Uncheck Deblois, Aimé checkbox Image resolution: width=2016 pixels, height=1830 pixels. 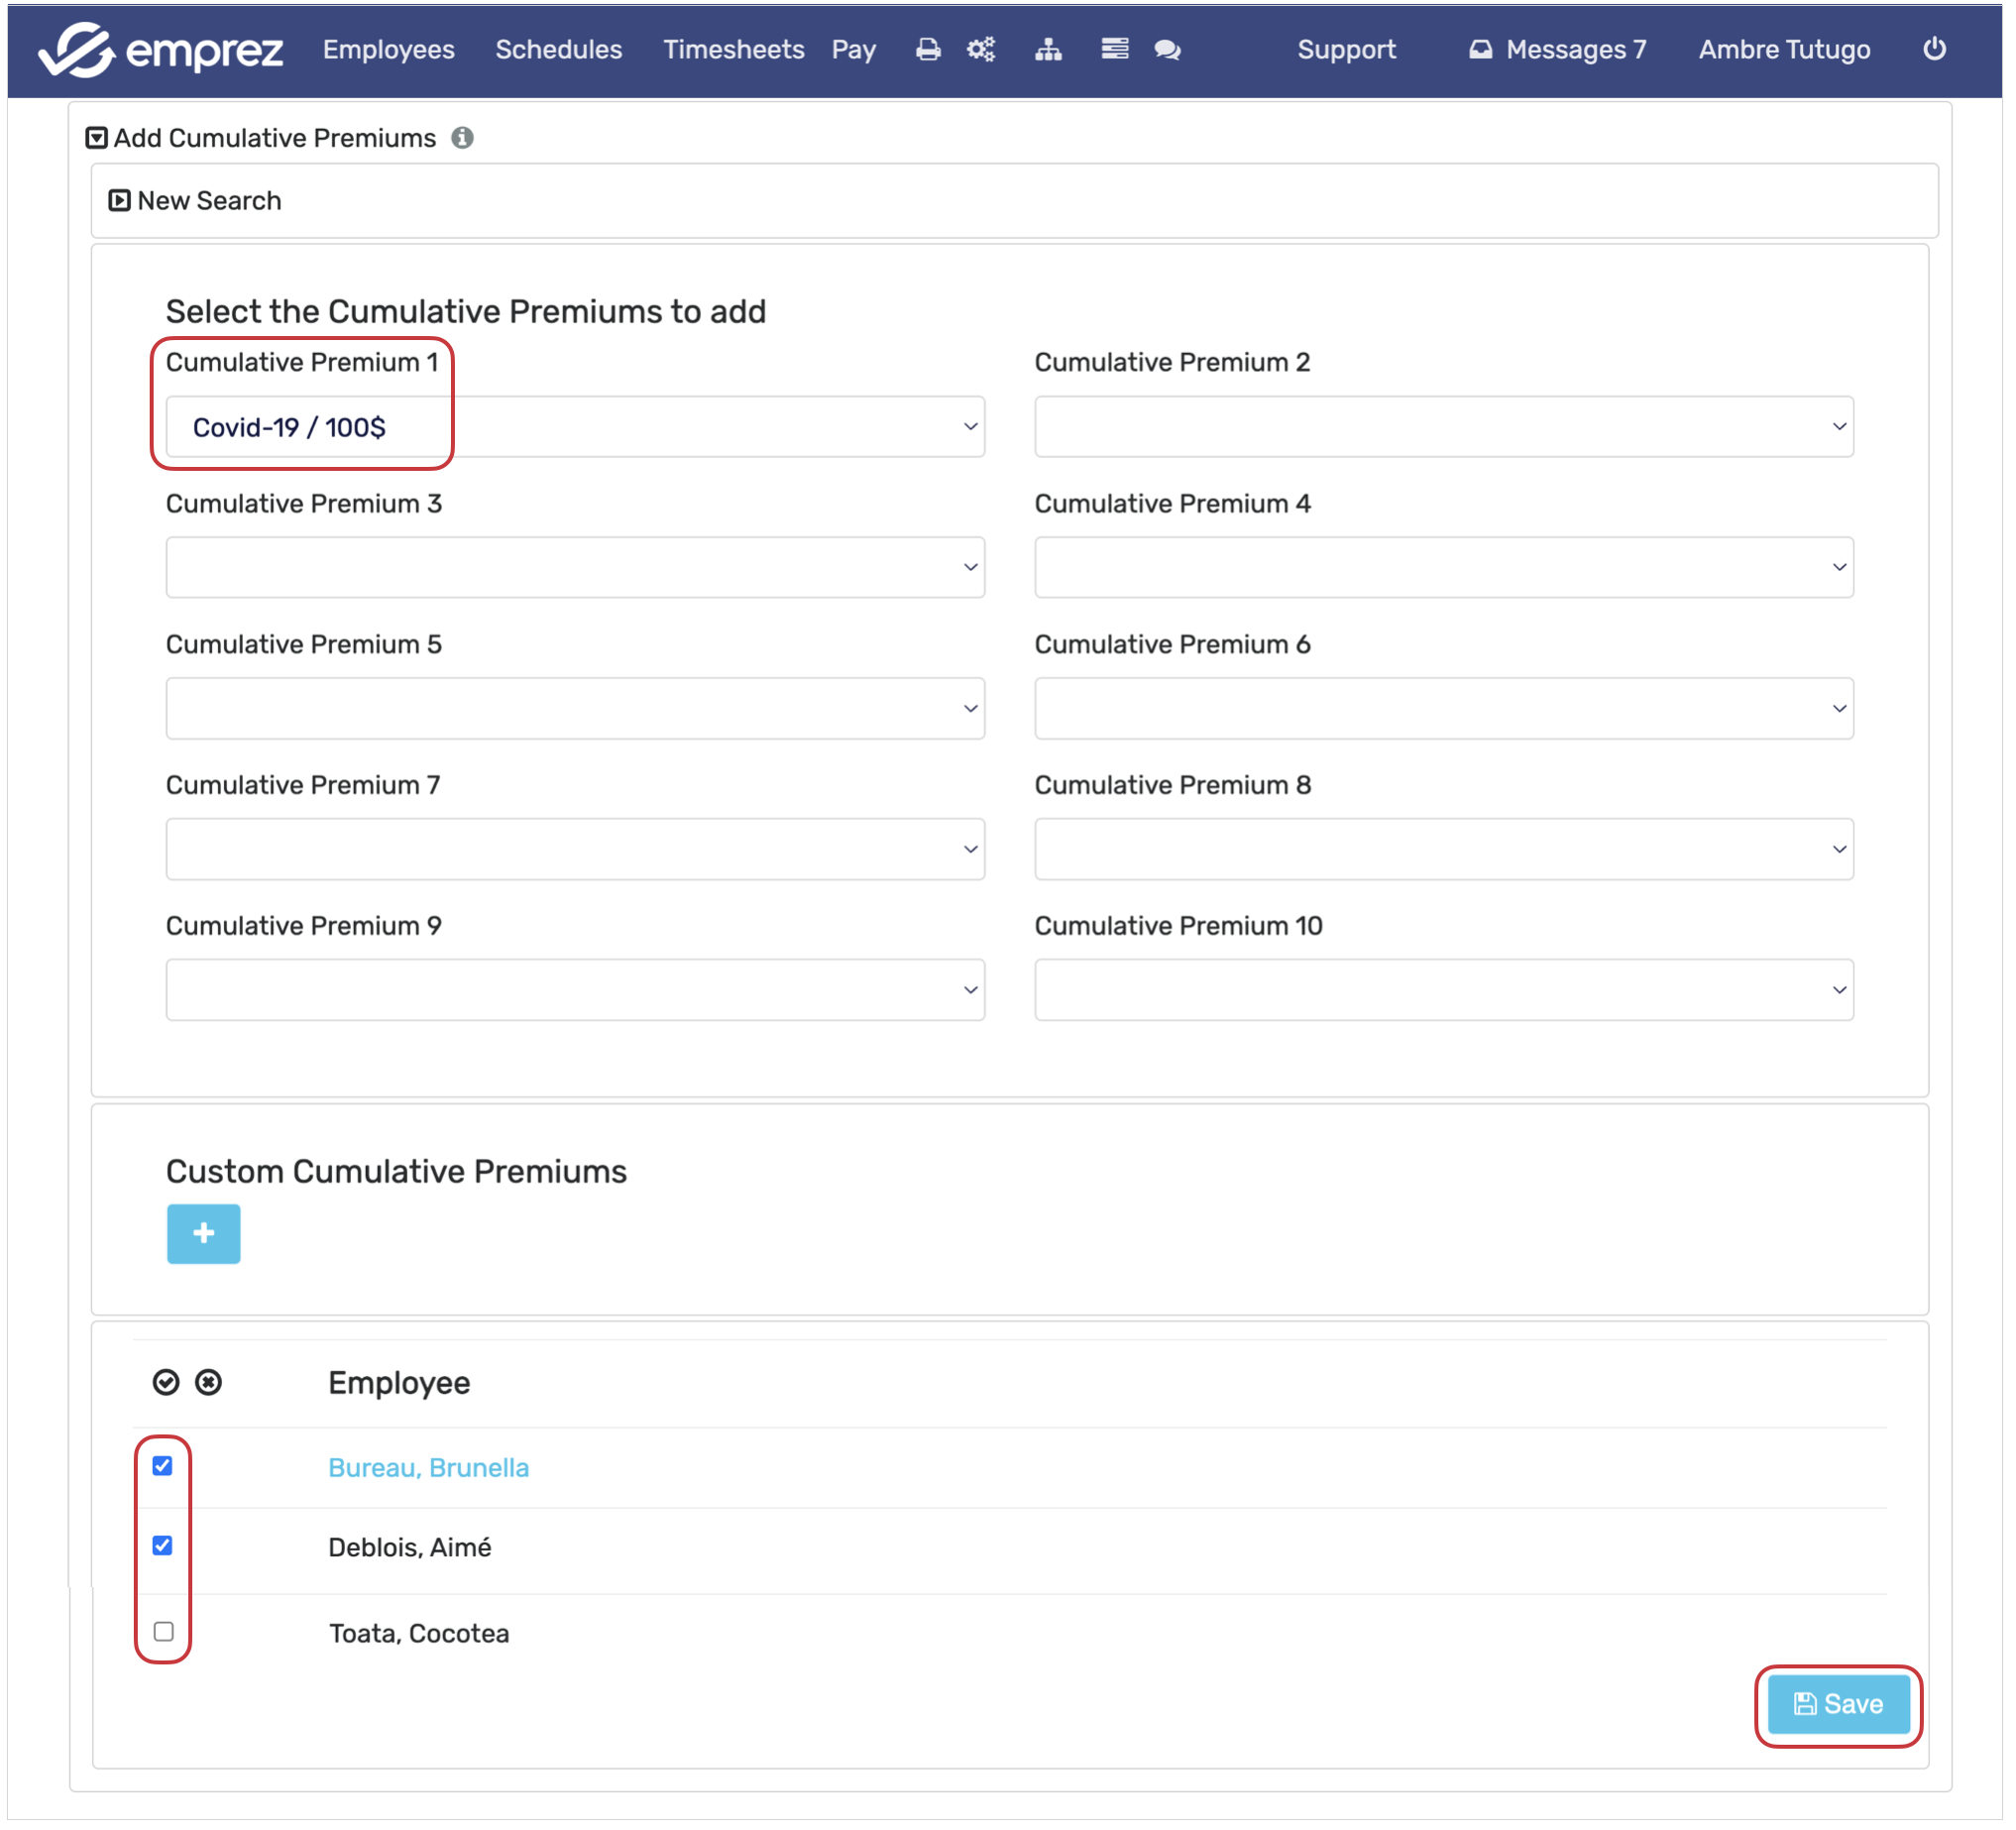tap(163, 1546)
